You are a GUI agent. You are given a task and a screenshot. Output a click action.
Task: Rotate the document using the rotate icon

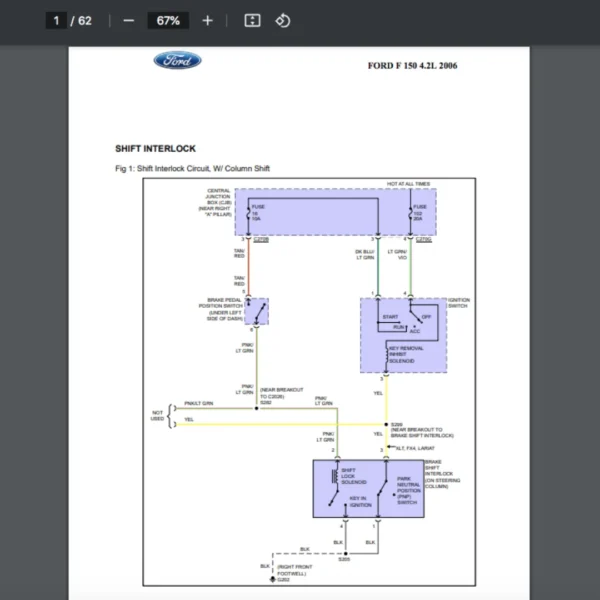[283, 20]
